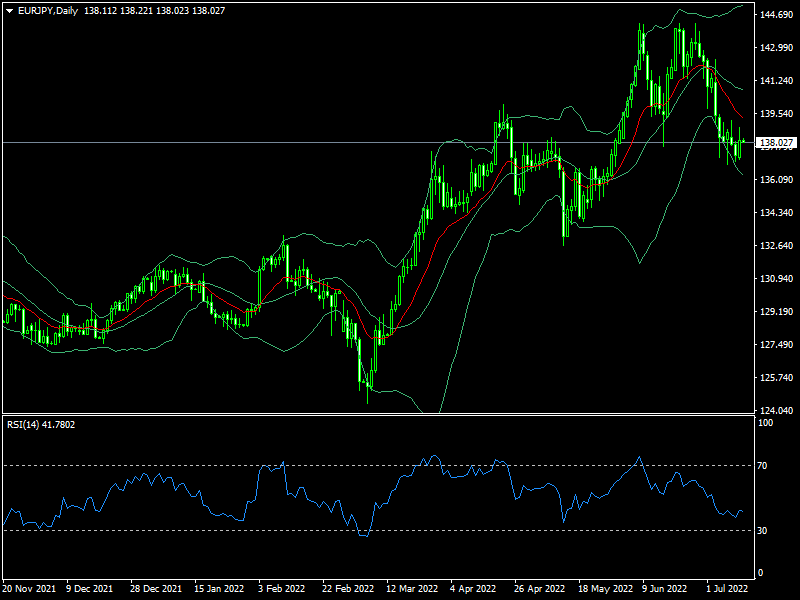Click the 22 Feb 2022 date label
Viewport: 800px width, 600px height.
pyautogui.click(x=348, y=588)
